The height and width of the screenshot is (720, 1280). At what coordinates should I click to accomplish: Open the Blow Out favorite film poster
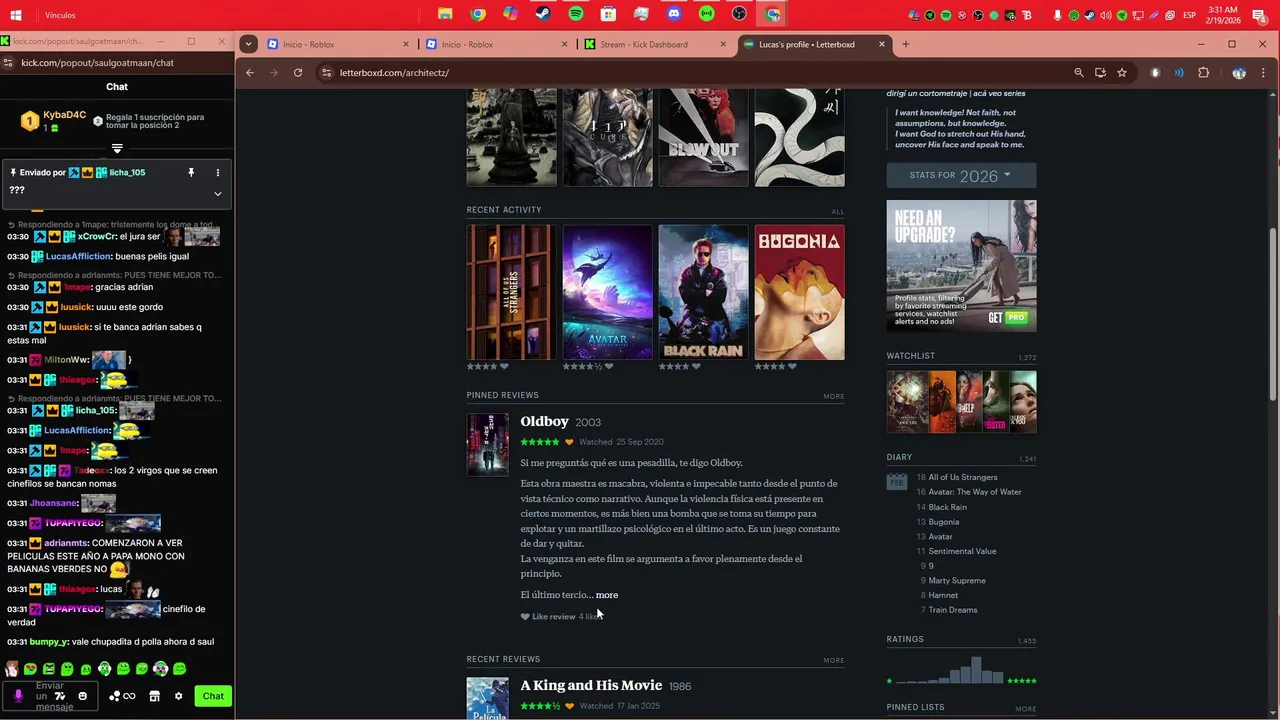pyautogui.click(x=703, y=137)
